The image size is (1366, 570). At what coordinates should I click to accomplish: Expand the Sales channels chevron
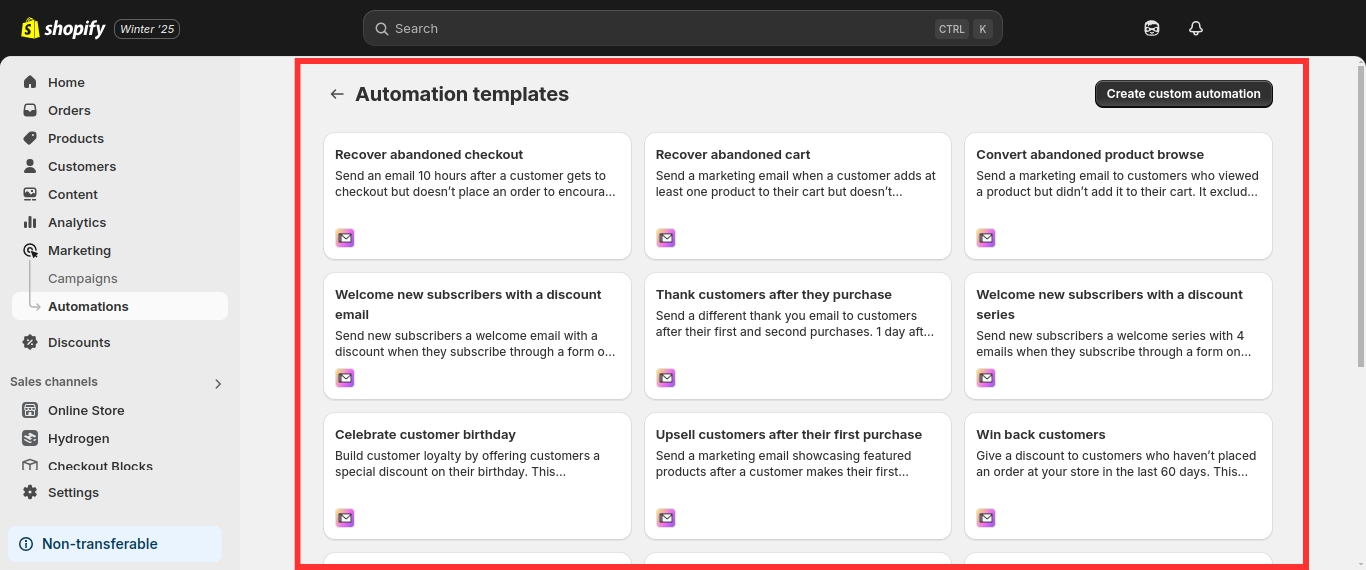click(x=218, y=383)
